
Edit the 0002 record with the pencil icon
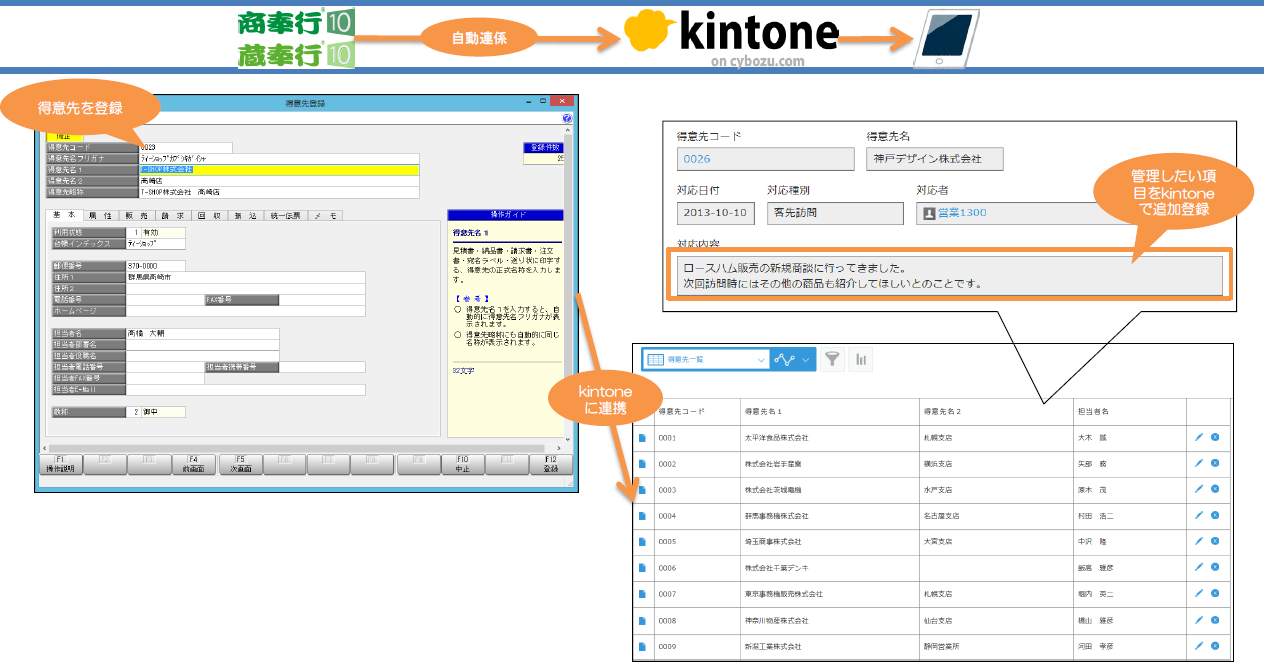[x=1199, y=463]
